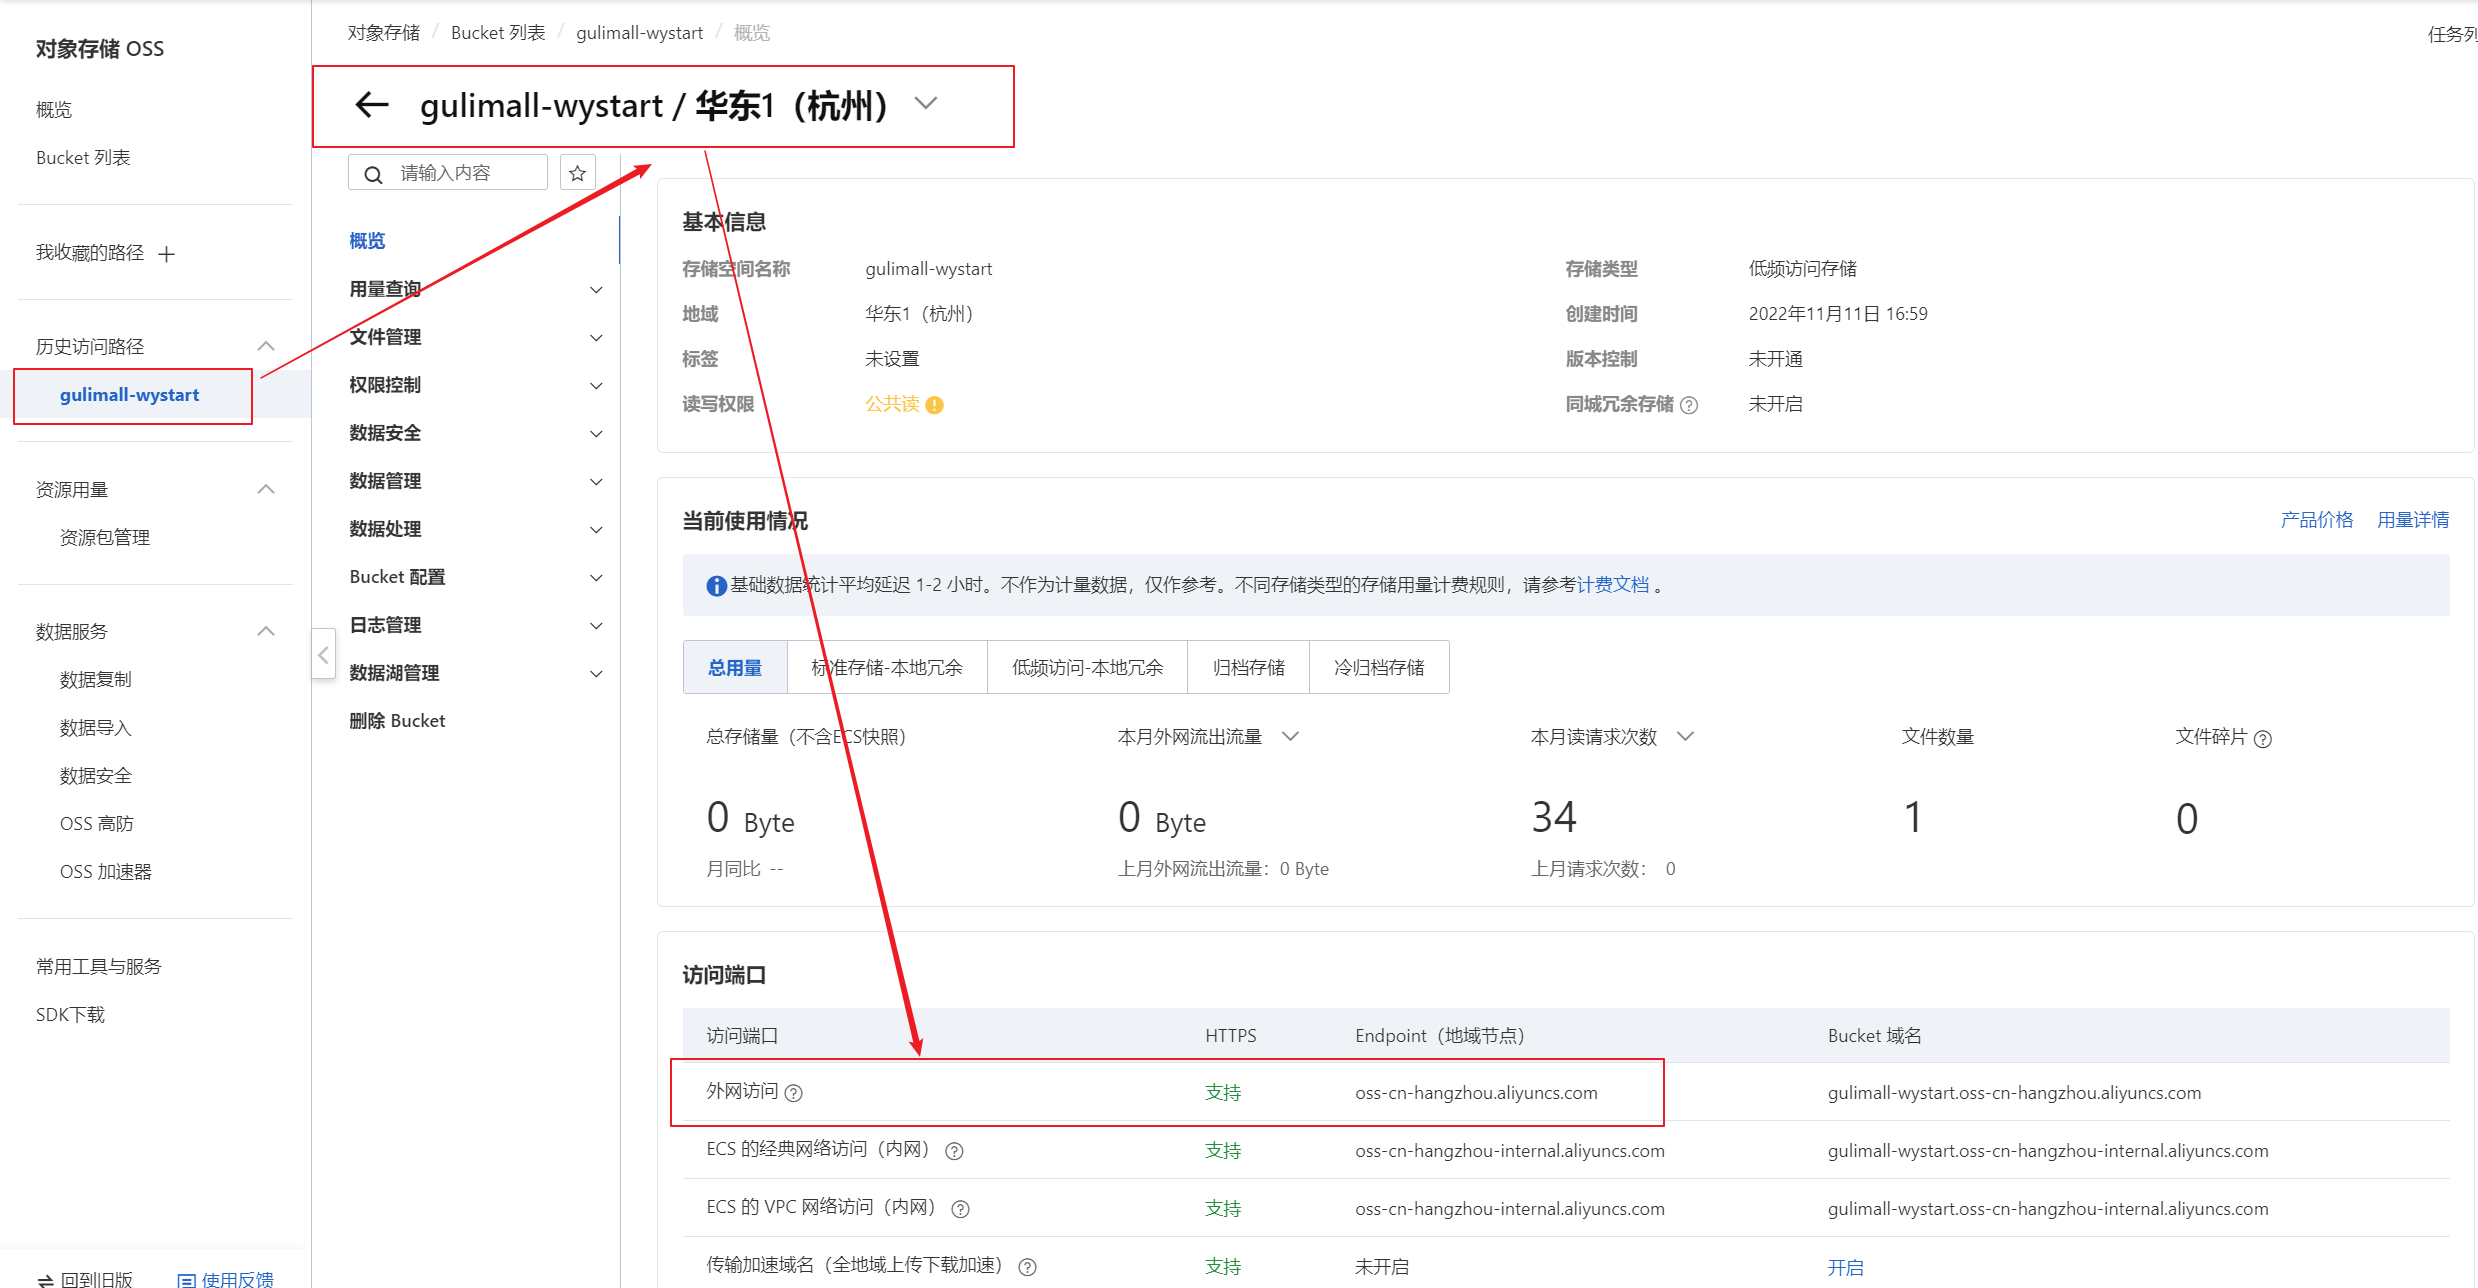Switch to the 归档存储 tab
2478x1288 pixels.
click(x=1248, y=667)
